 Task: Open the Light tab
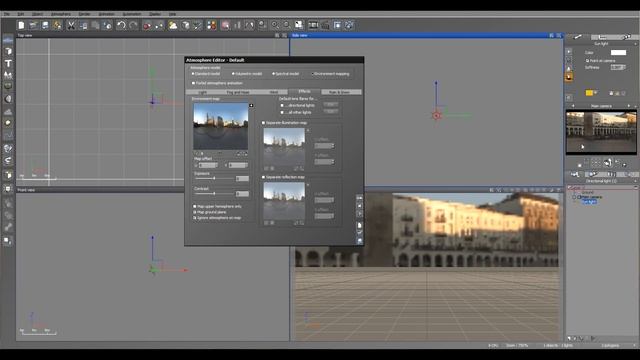202,92
